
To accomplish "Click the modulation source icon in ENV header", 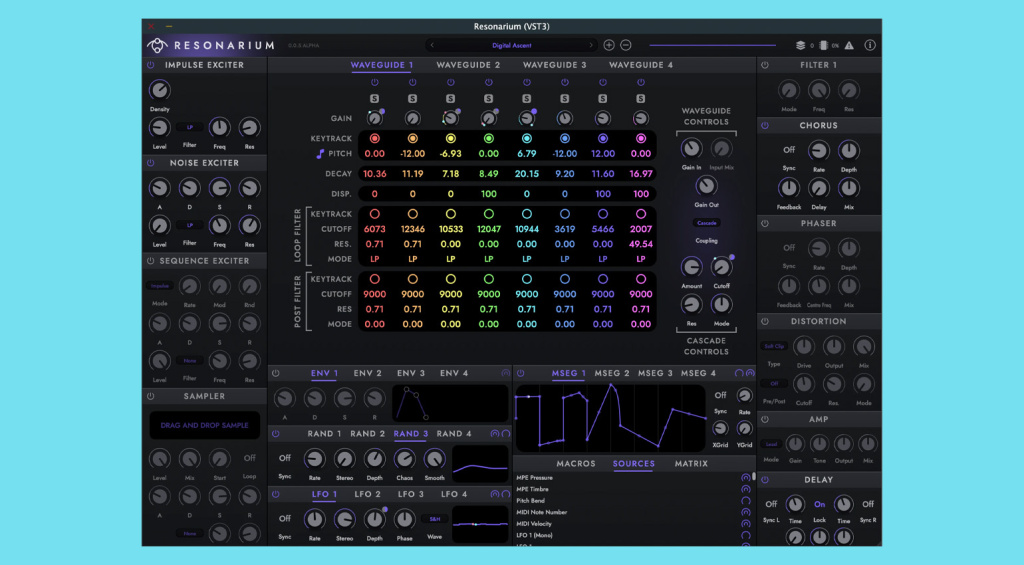I will pyautogui.click(x=505, y=373).
